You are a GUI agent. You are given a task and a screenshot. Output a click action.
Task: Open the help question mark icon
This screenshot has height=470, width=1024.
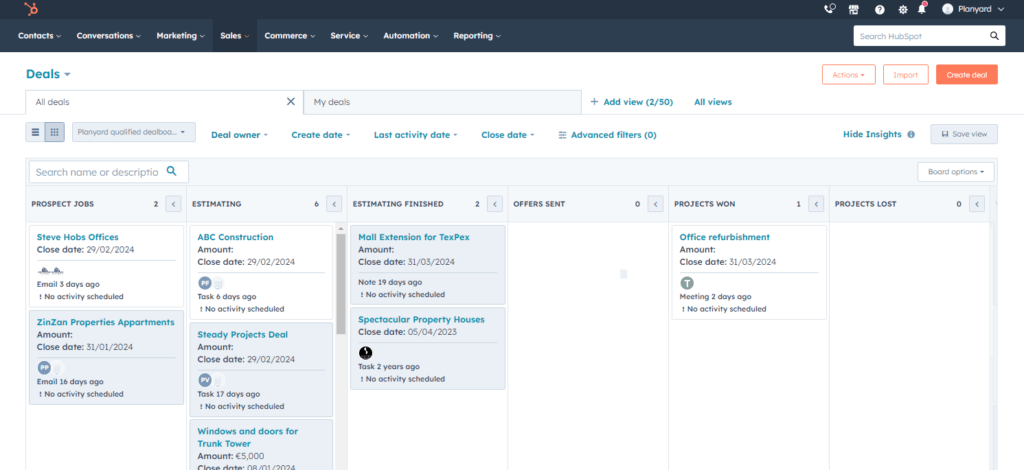(880, 9)
